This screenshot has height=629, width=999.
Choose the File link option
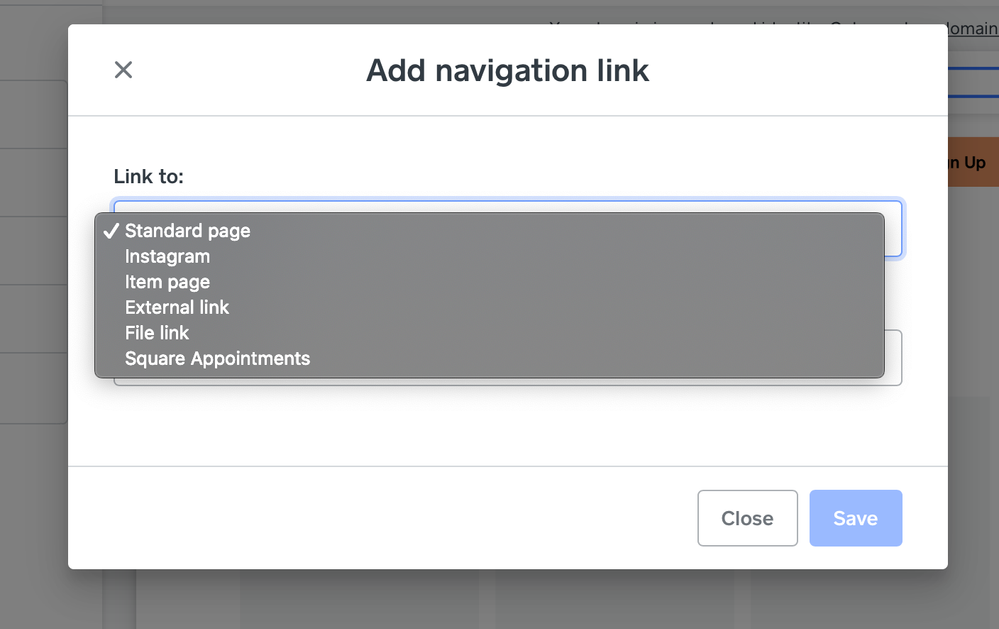pos(157,333)
